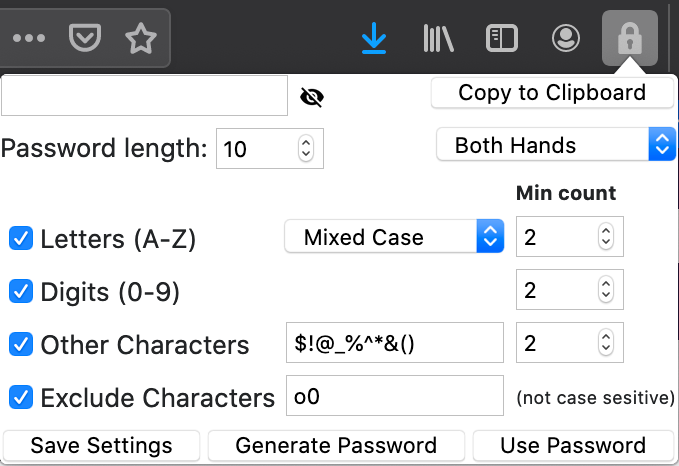Toggle the Exclude Characters checkbox
679x466 pixels.
click(21, 397)
